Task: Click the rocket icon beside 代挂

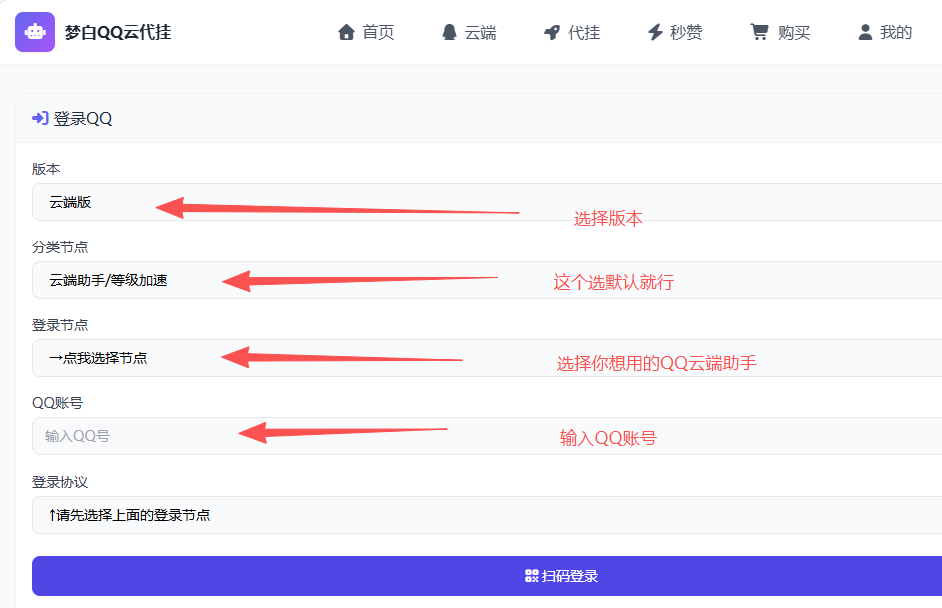Action: (552, 32)
